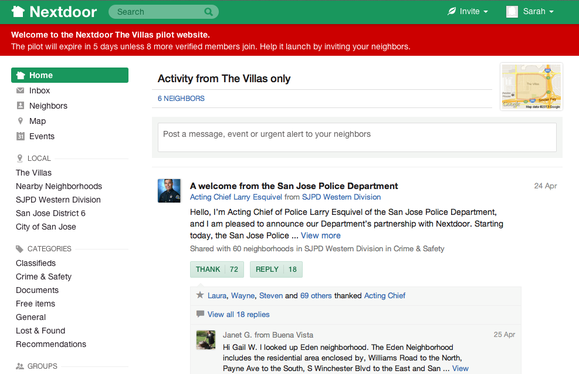Click the speech bubble replies icon
The image size is (579, 374).
coord(200,314)
